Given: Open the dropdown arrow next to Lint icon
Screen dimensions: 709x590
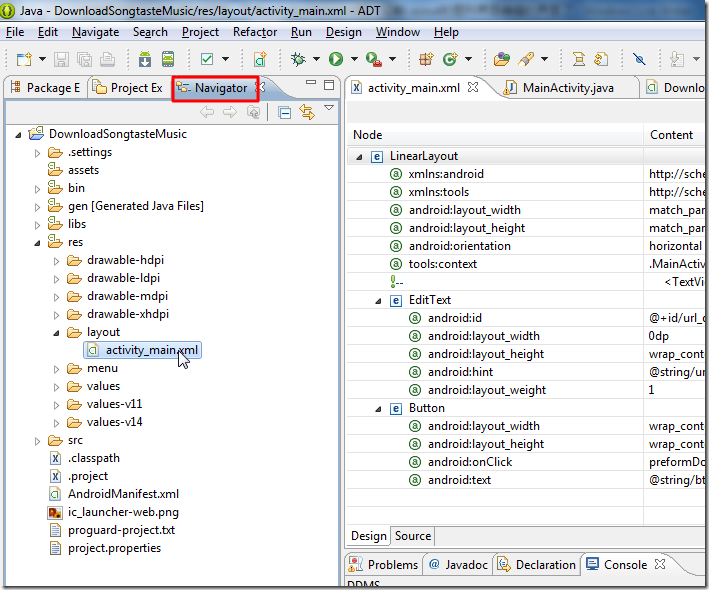Looking at the screenshot, I should point(225,59).
